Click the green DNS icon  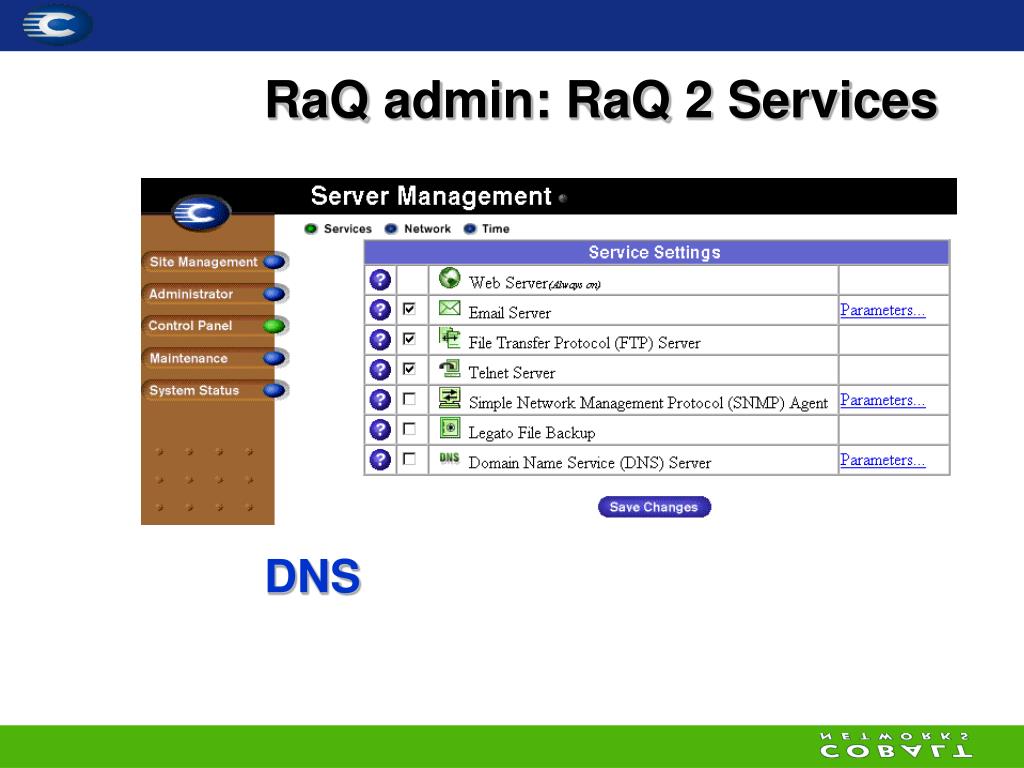pyautogui.click(x=449, y=458)
